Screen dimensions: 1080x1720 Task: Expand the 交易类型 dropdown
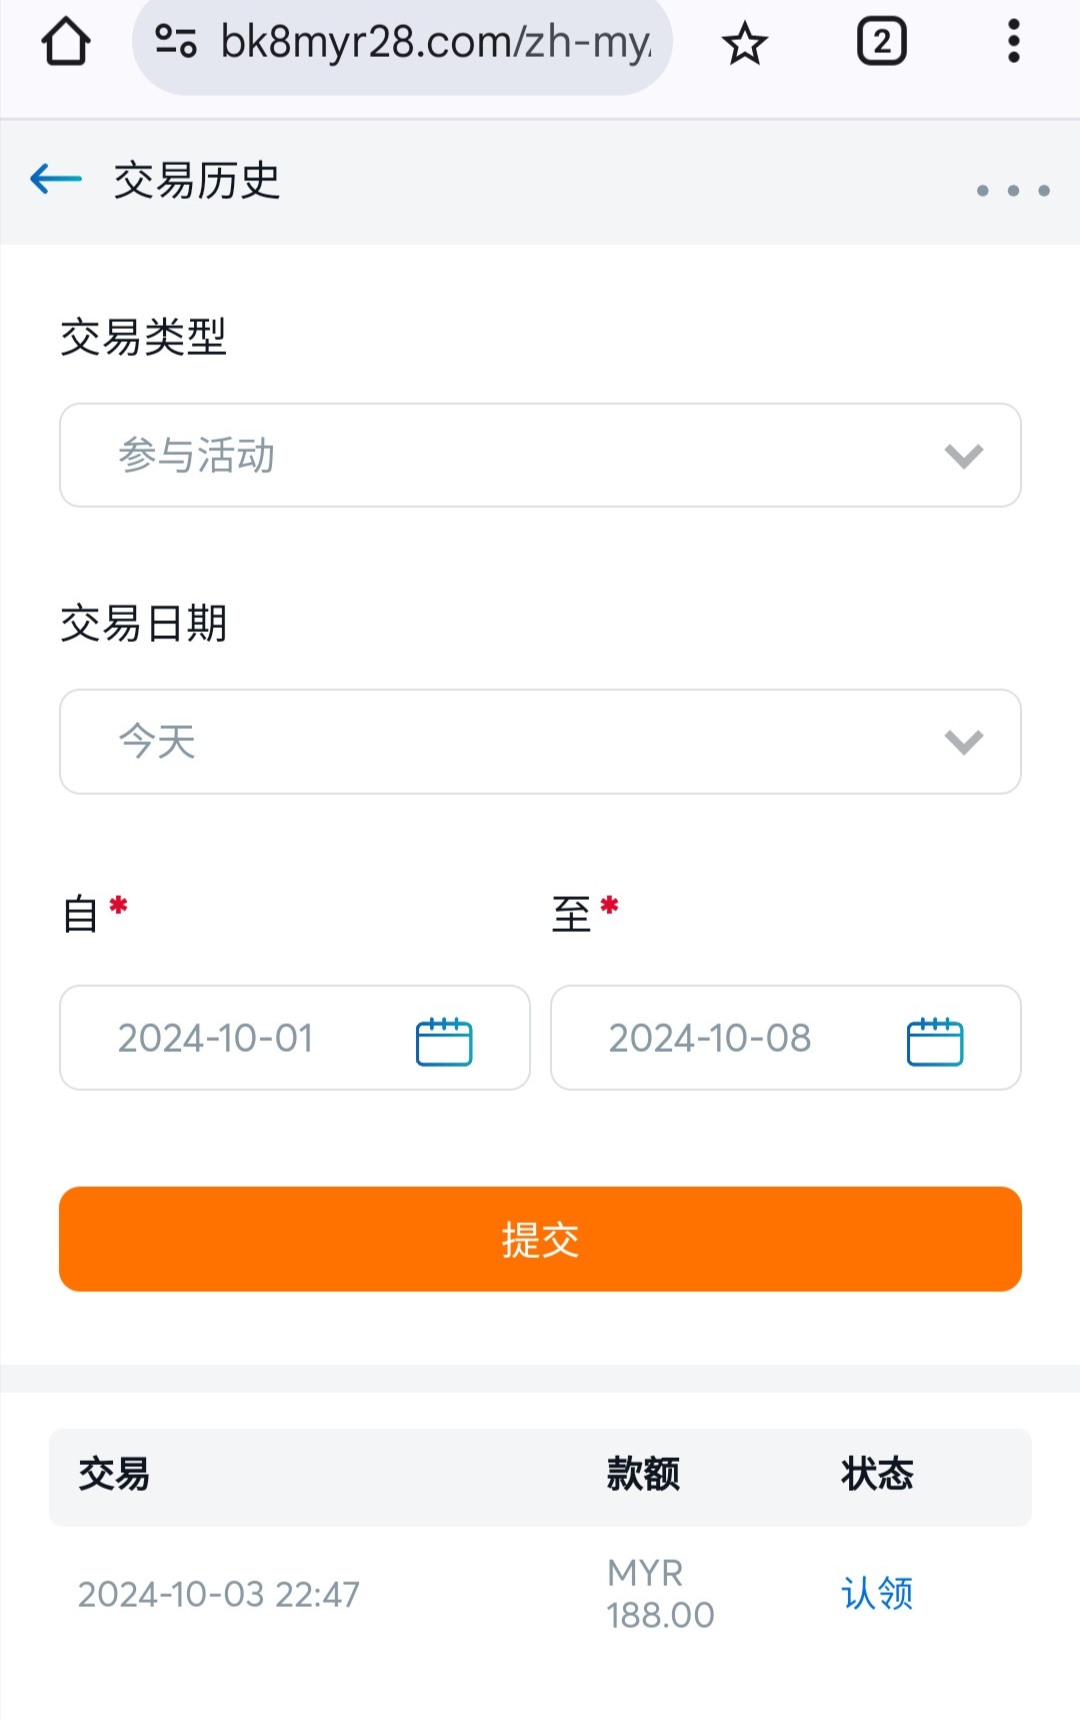(540, 456)
